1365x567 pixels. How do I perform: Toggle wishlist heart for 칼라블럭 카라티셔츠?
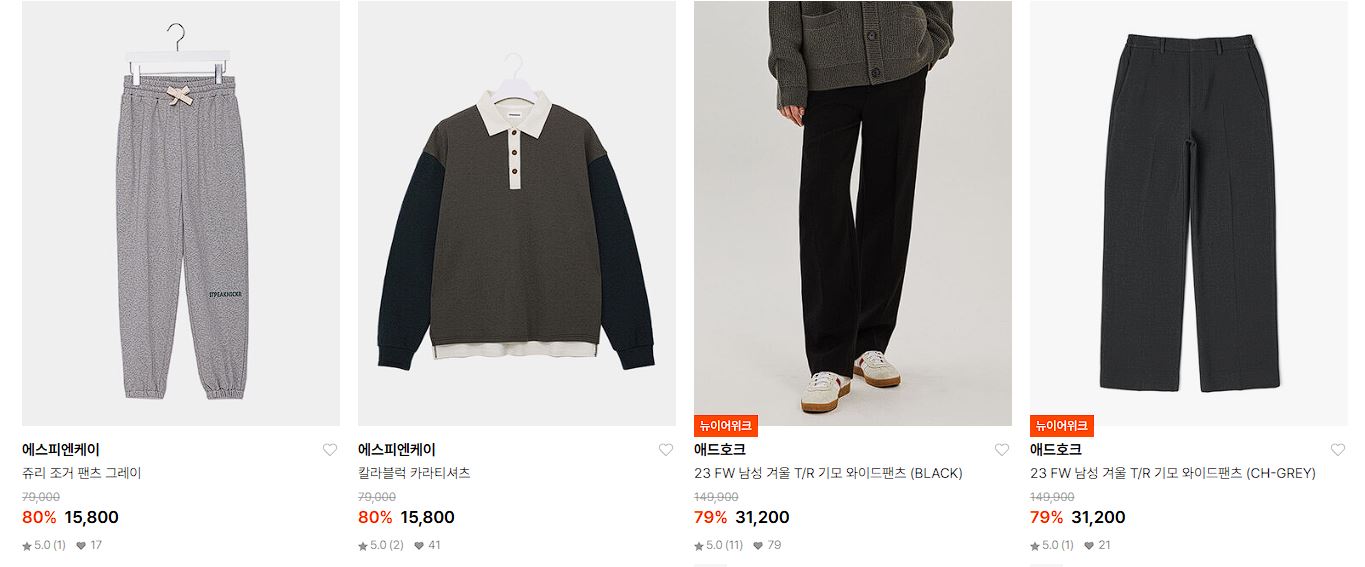(x=666, y=450)
